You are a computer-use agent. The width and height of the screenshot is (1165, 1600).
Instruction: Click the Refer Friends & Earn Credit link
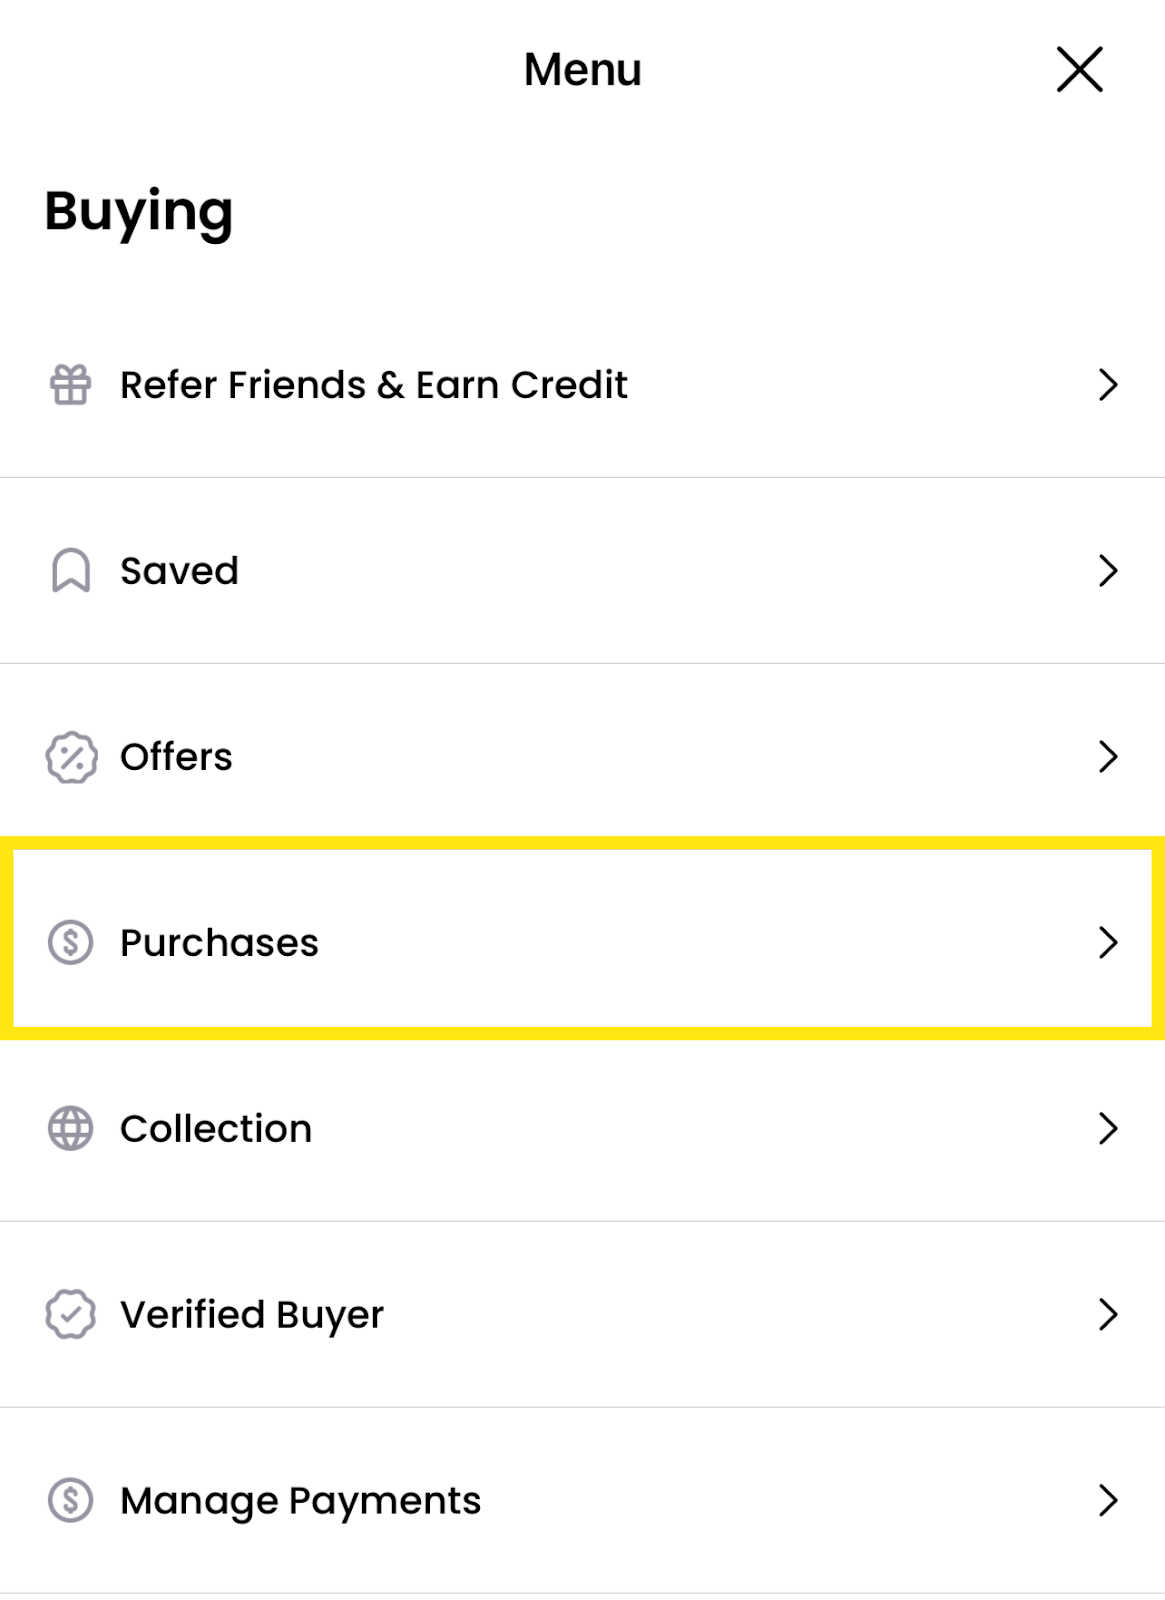(x=373, y=385)
